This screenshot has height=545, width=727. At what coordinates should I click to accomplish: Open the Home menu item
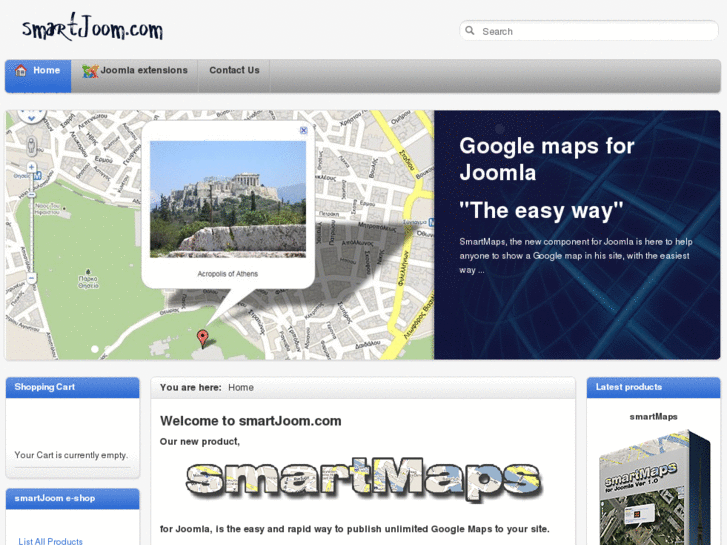[38, 76]
